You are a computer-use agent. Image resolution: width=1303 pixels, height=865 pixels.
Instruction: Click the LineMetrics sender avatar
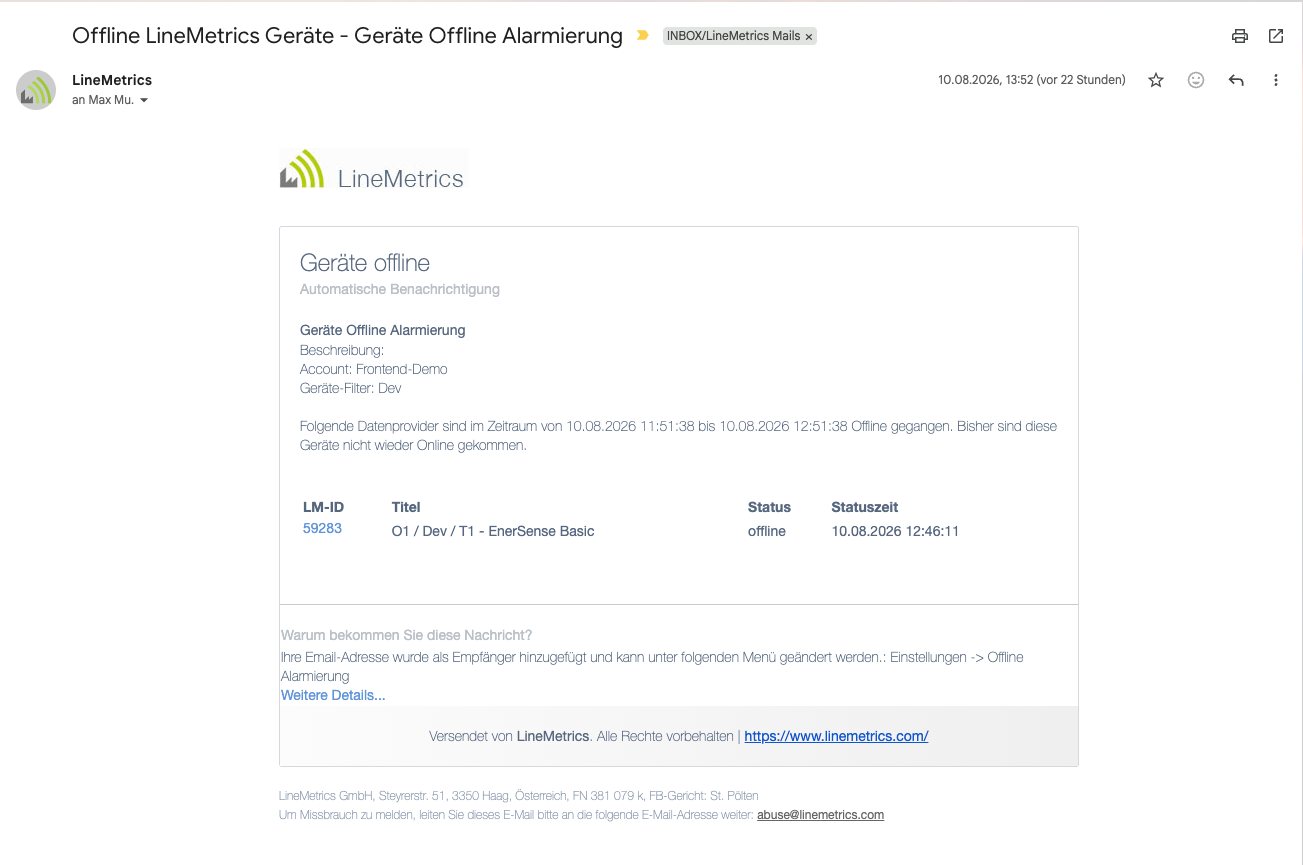point(36,90)
